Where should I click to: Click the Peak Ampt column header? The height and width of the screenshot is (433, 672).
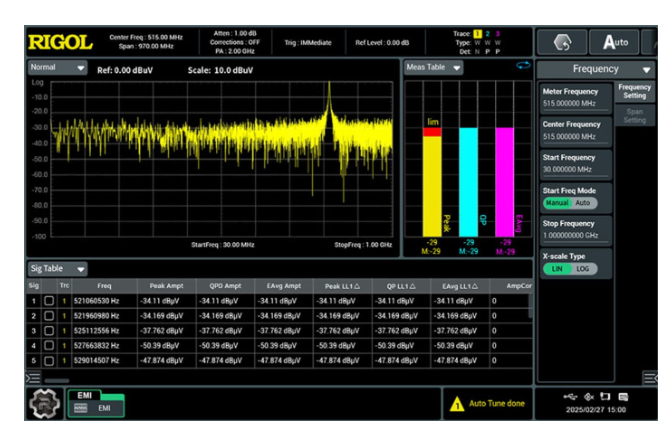click(x=166, y=286)
